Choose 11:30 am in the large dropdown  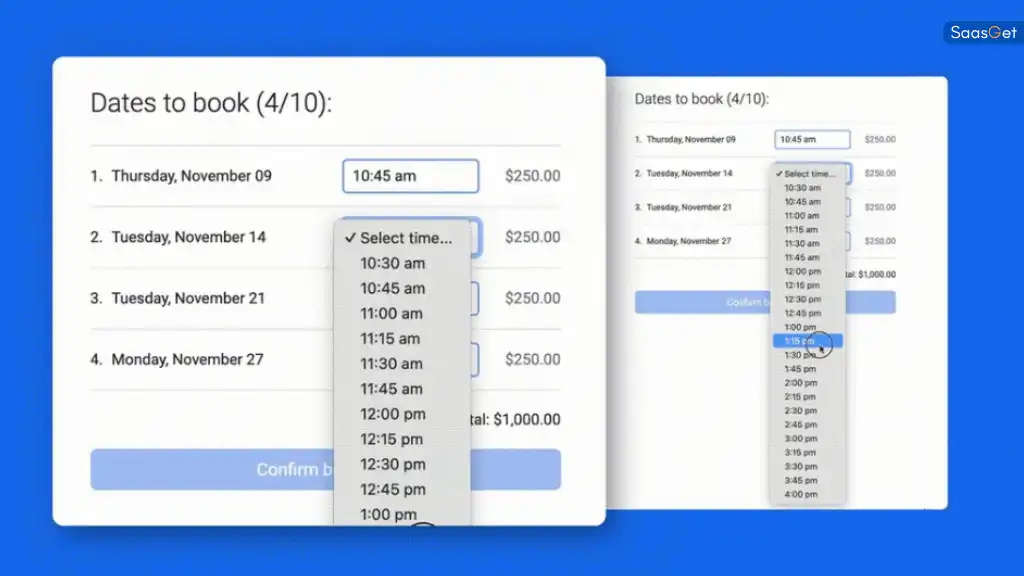[x=392, y=364]
